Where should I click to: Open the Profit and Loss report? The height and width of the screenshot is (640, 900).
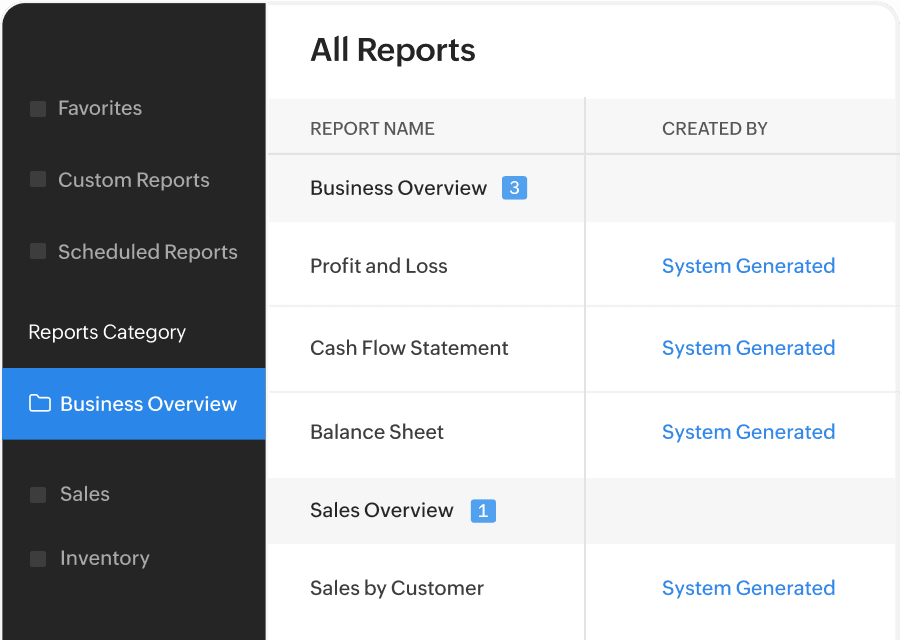coord(379,266)
